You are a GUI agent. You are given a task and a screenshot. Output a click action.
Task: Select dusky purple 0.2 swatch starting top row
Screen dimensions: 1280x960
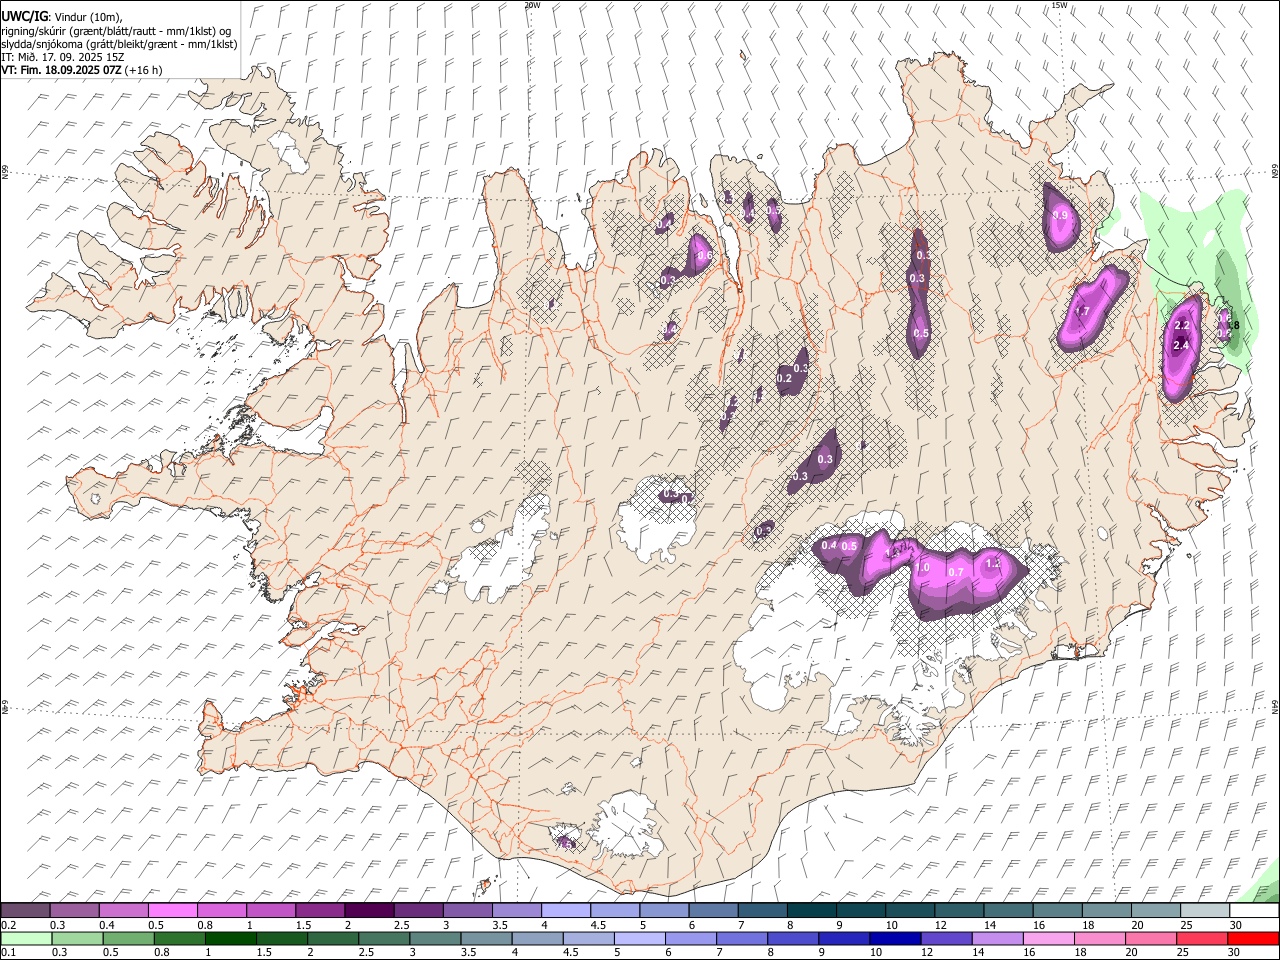26,911
